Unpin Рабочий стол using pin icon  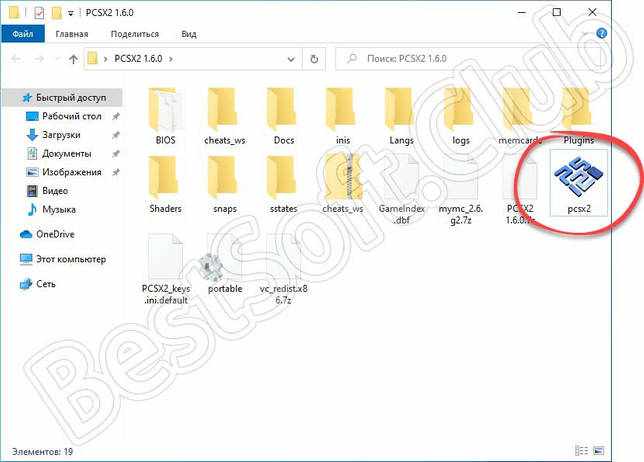click(116, 117)
